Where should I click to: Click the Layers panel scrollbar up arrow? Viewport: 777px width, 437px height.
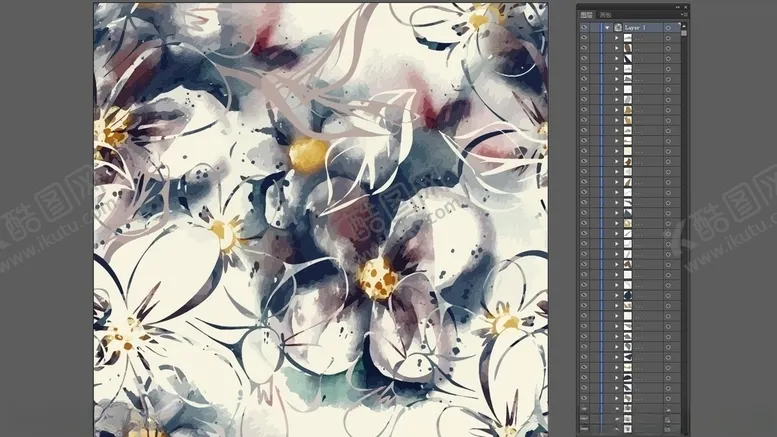pyautogui.click(x=684, y=25)
